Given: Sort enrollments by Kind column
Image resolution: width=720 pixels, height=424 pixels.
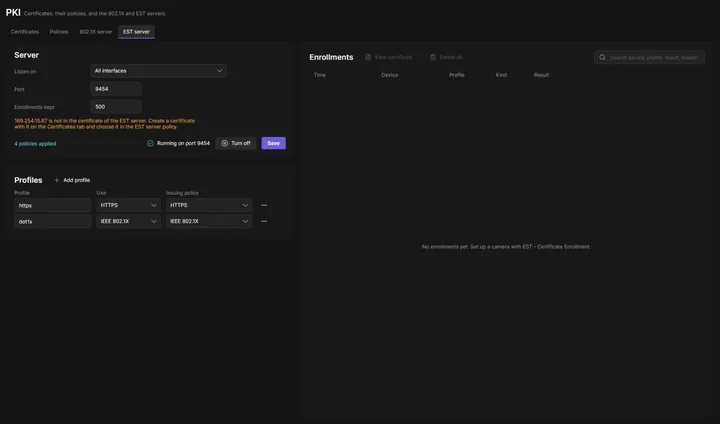Looking at the screenshot, I should point(501,75).
